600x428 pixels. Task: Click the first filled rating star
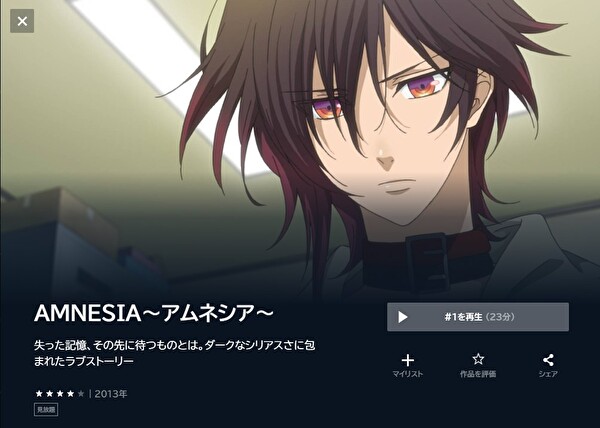[39, 393]
